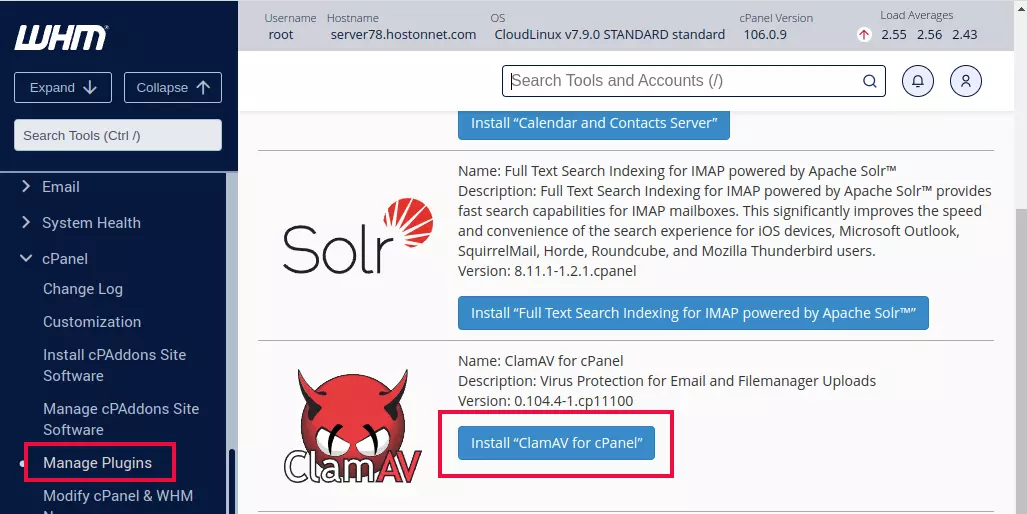1027x514 pixels.
Task: Expand all sidebar menus with Expand button
Action: [63, 88]
